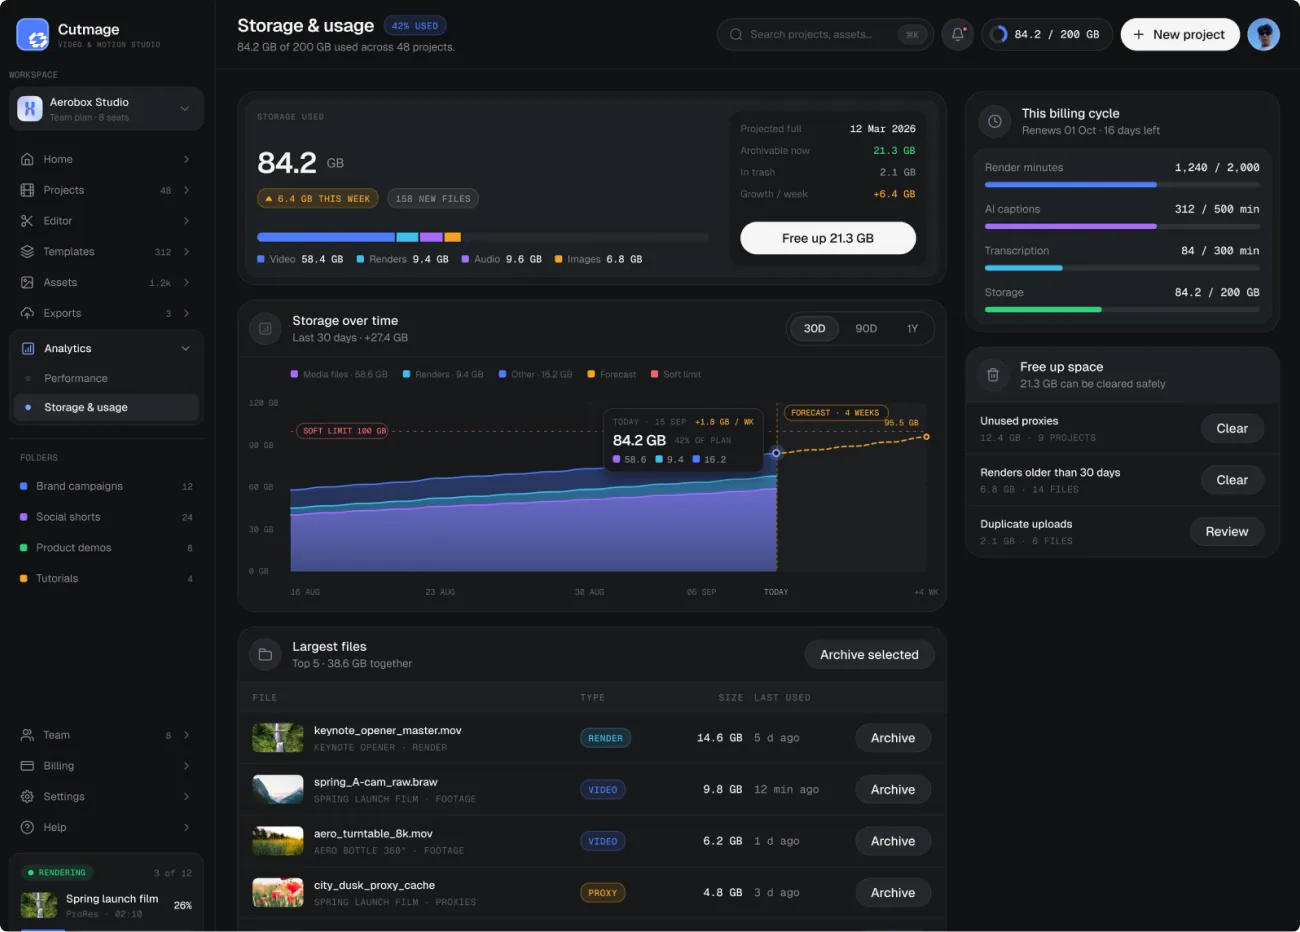The width and height of the screenshot is (1300, 932).
Task: Expand the Settings row chevron
Action: pos(187,797)
